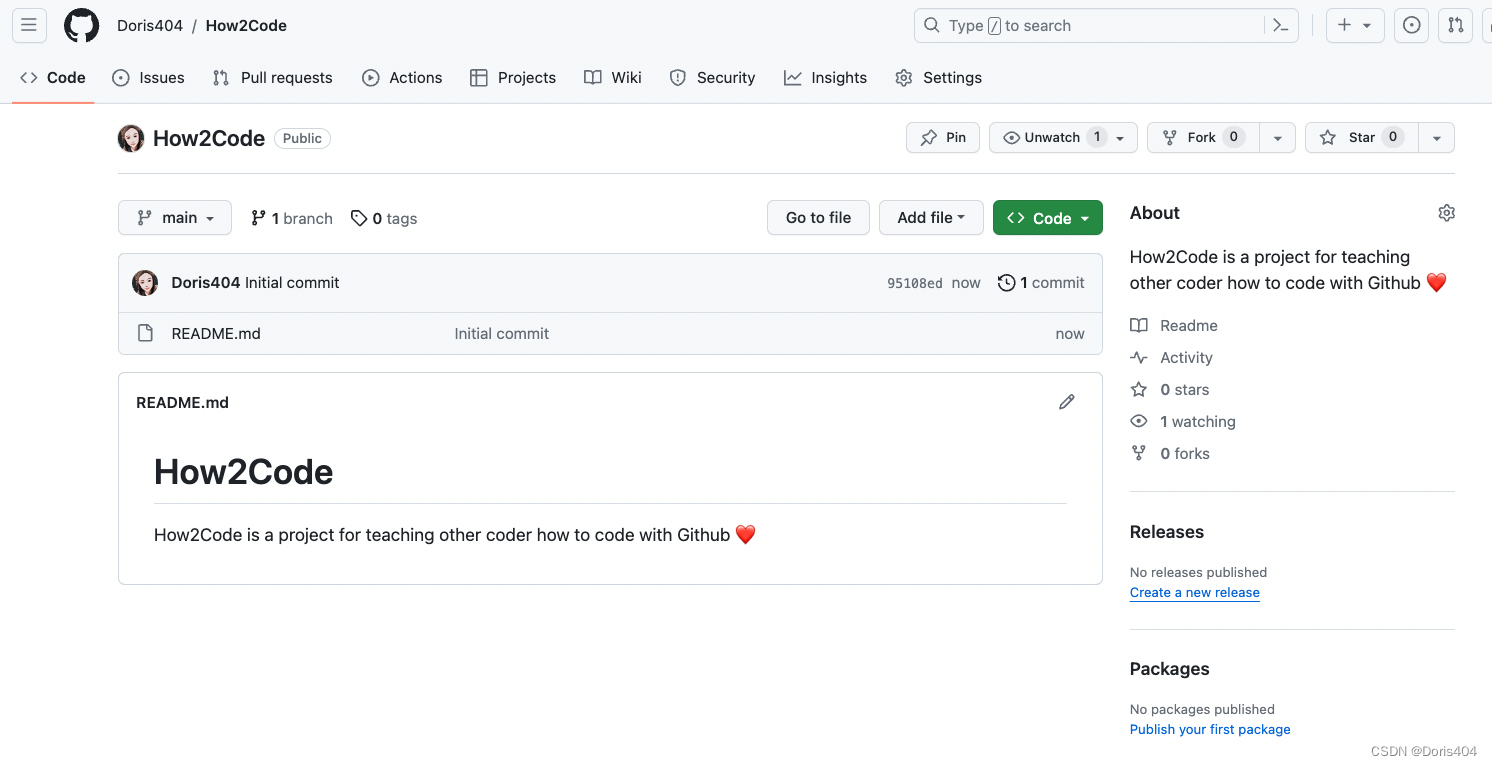Viewport: 1492px width, 766px height.
Task: Click the Releases heading
Action: pos(1167,532)
